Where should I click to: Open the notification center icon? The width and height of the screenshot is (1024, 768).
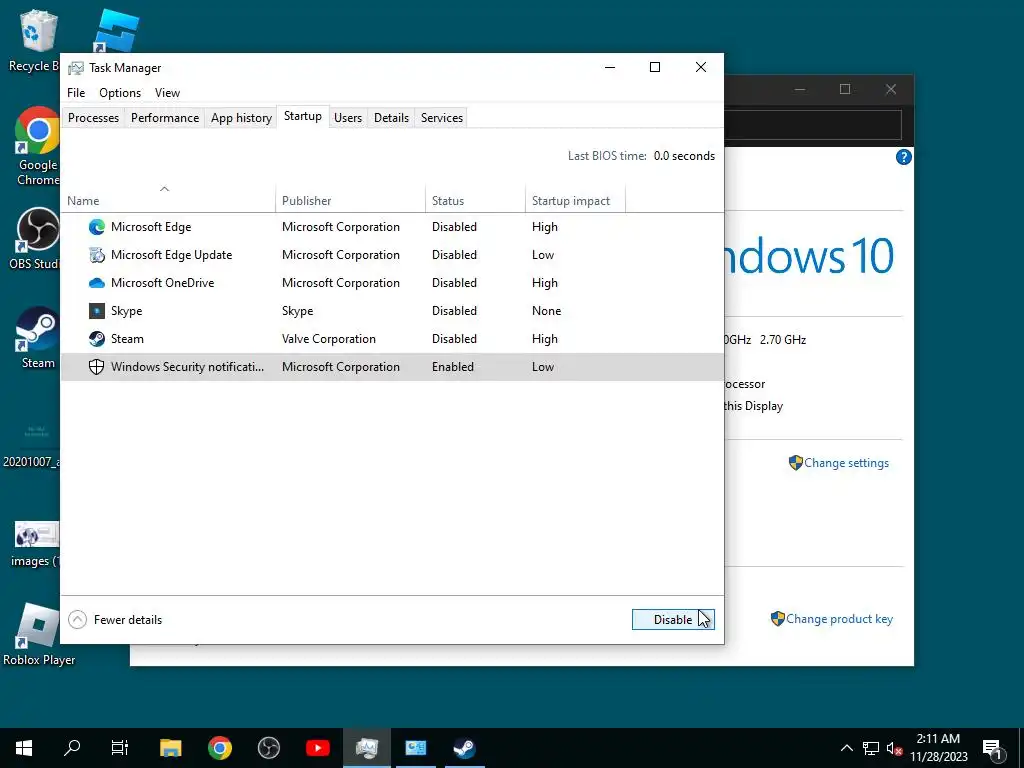point(992,748)
